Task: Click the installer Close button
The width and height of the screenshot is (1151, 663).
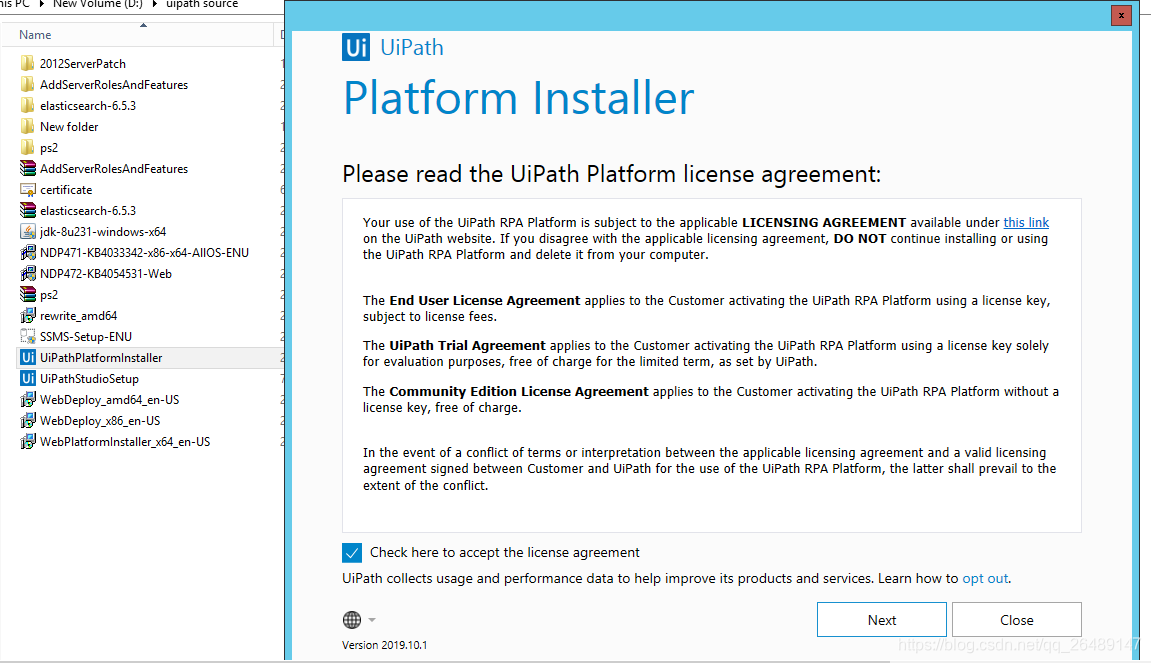Action: point(1017,620)
